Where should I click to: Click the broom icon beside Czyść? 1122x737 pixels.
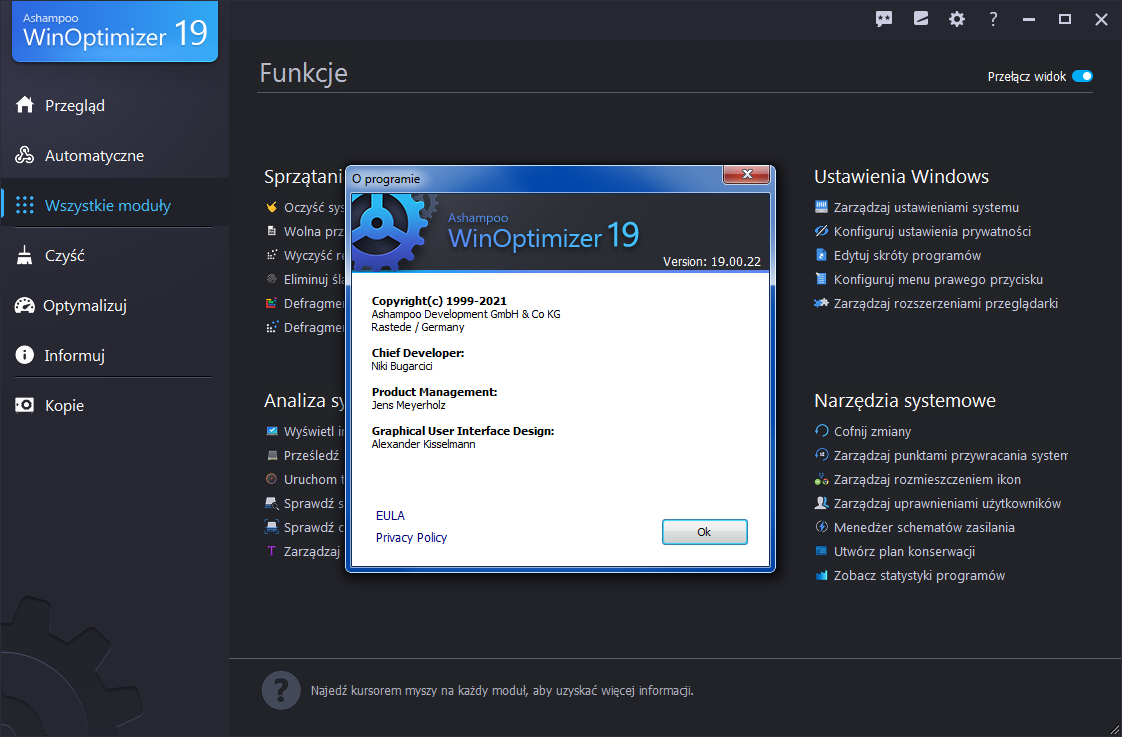[25, 255]
